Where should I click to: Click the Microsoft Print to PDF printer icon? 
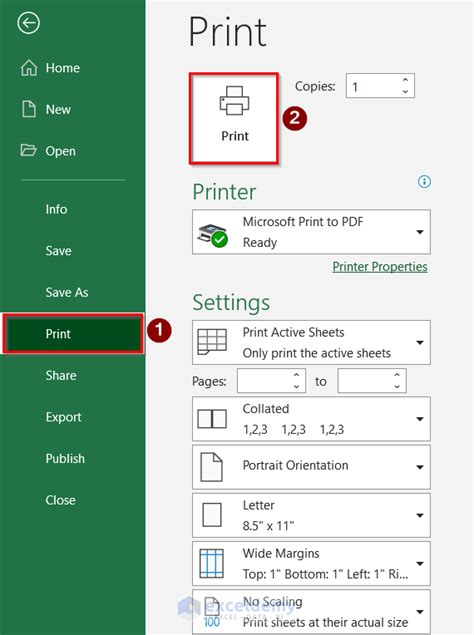[213, 235]
